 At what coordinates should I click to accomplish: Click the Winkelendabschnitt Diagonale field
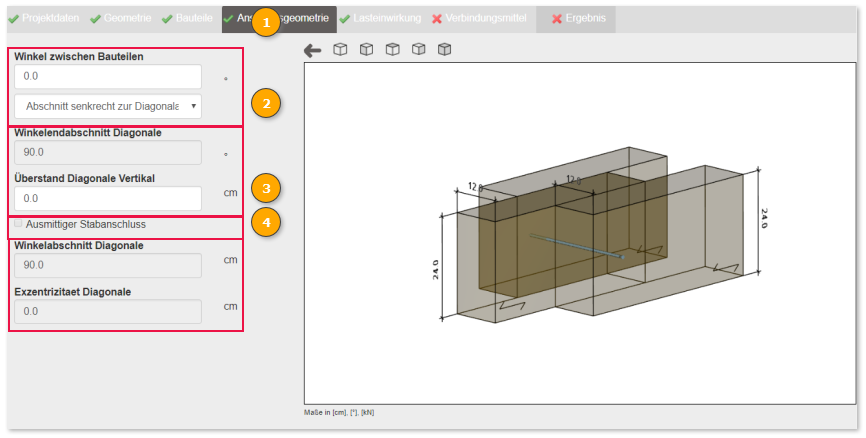click(108, 152)
